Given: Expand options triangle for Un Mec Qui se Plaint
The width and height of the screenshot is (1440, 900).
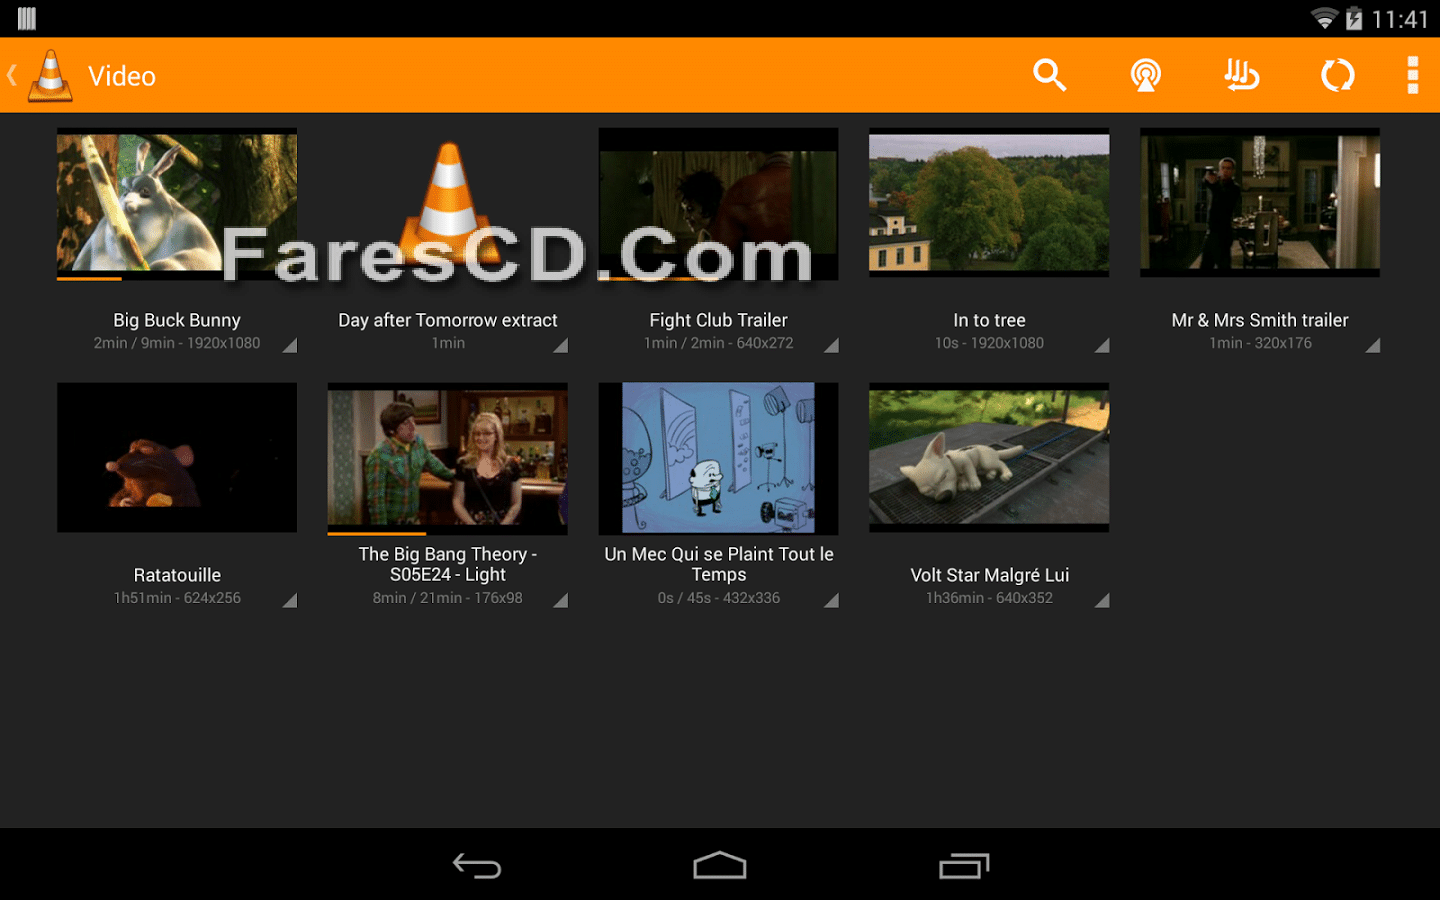Looking at the screenshot, I should (831, 600).
